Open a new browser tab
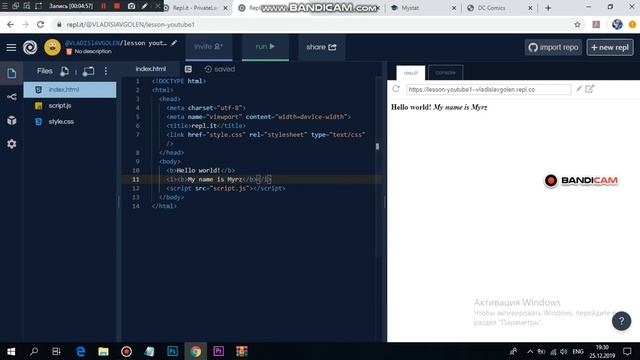The width and height of the screenshot is (640, 360). tap(548, 8)
